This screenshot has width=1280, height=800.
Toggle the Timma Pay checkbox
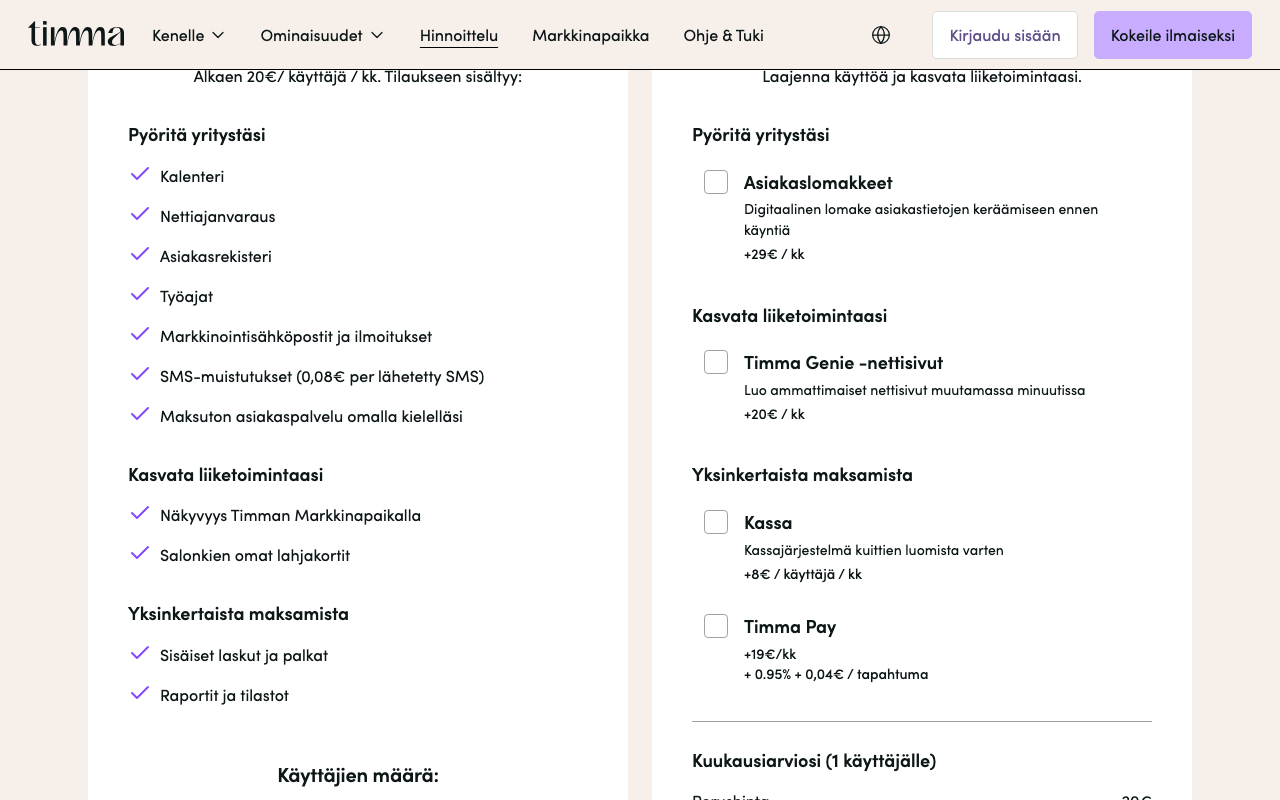716,626
